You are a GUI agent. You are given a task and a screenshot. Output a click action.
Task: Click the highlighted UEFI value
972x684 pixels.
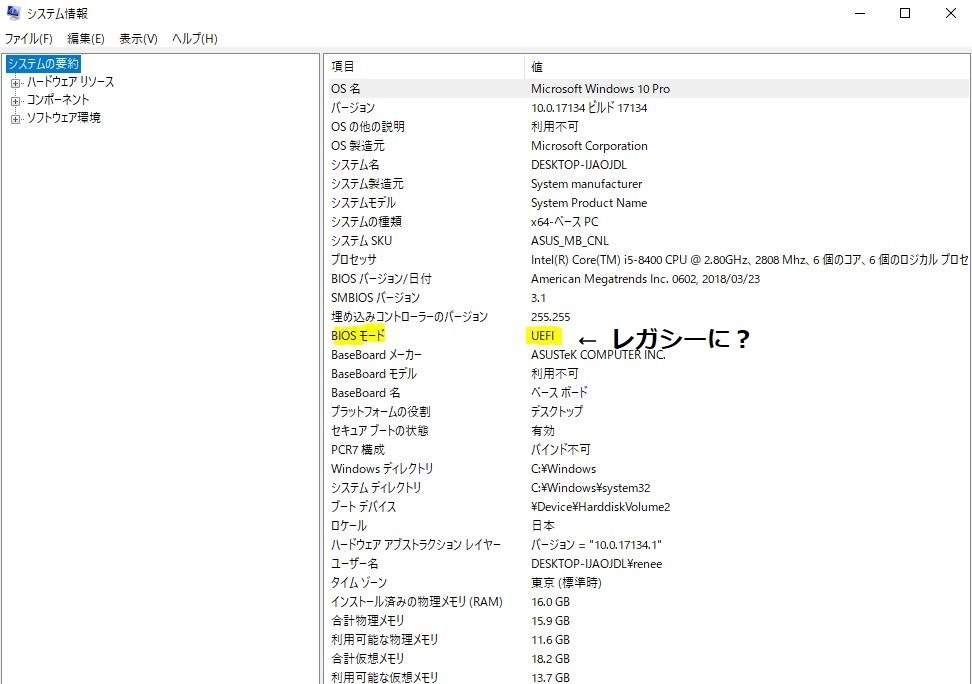[x=543, y=335]
